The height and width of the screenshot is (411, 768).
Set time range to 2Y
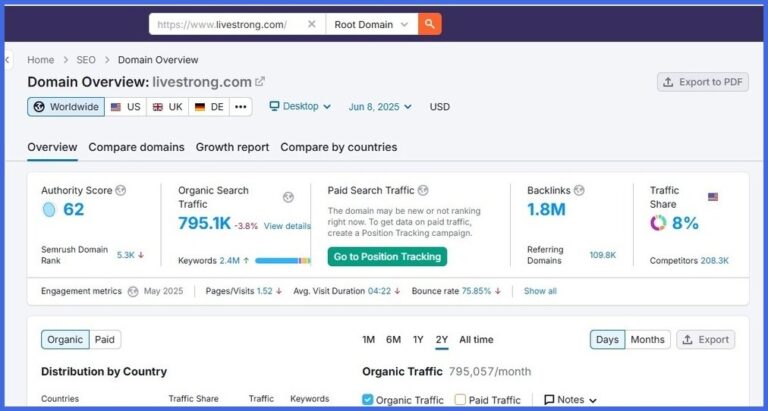pyautogui.click(x=442, y=339)
